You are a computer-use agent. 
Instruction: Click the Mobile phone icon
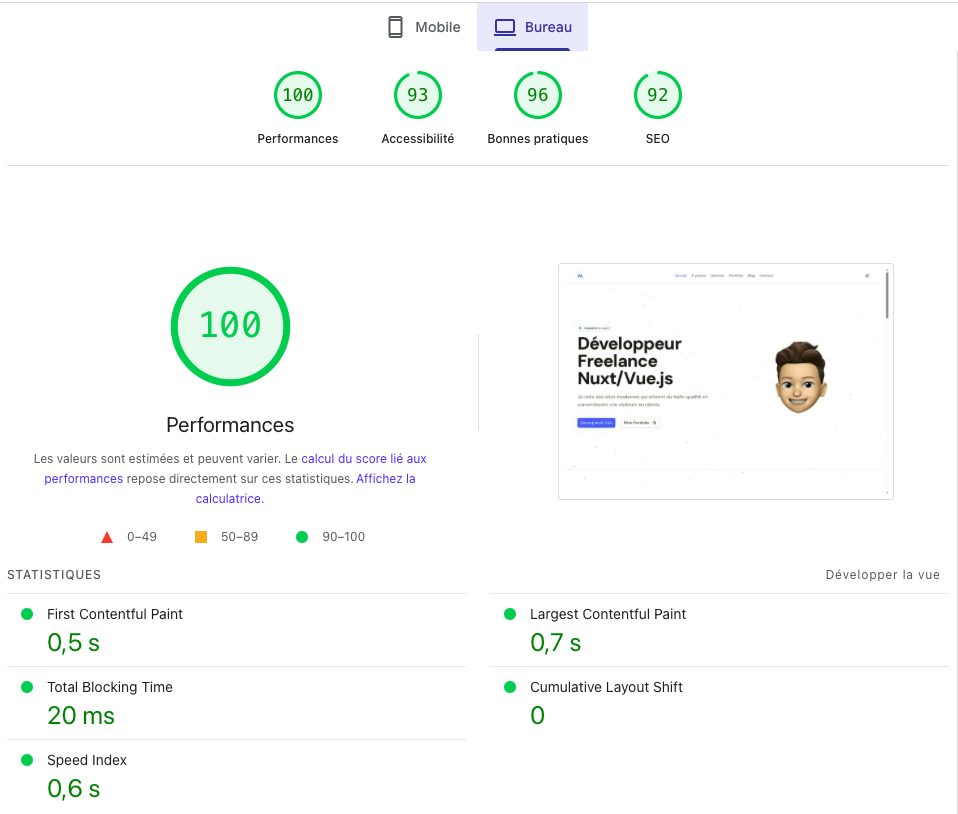pyautogui.click(x=395, y=27)
